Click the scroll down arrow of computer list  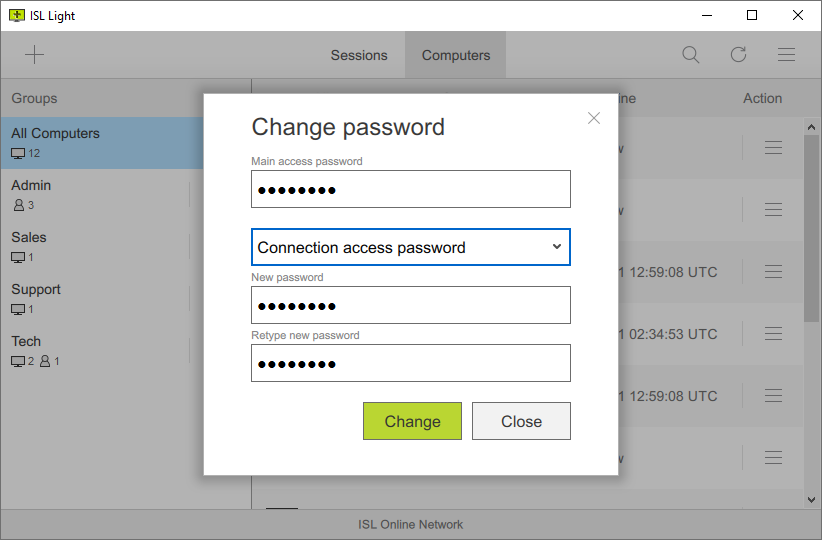click(x=812, y=498)
